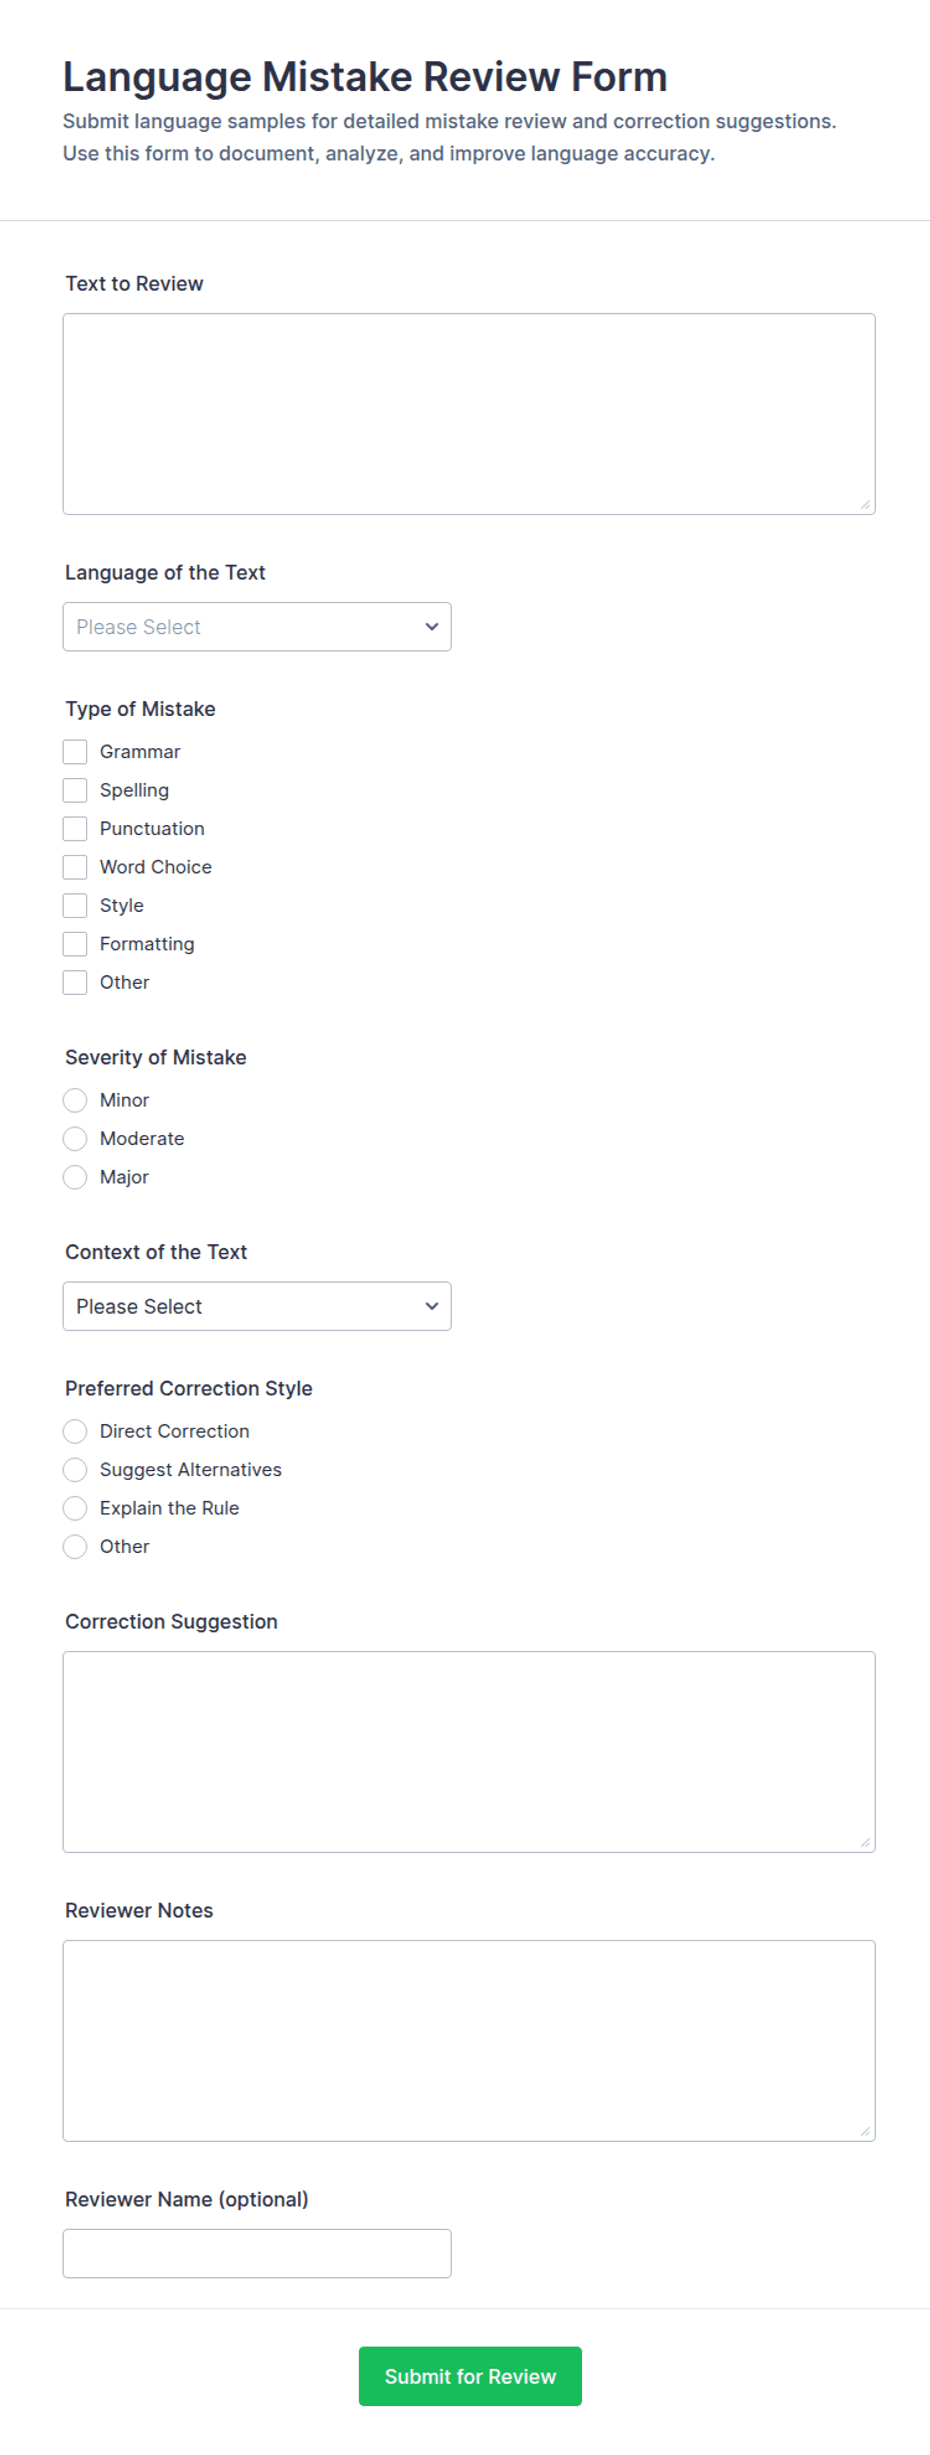Check the Grammar mistake type
The width and height of the screenshot is (930, 2455).
point(75,752)
